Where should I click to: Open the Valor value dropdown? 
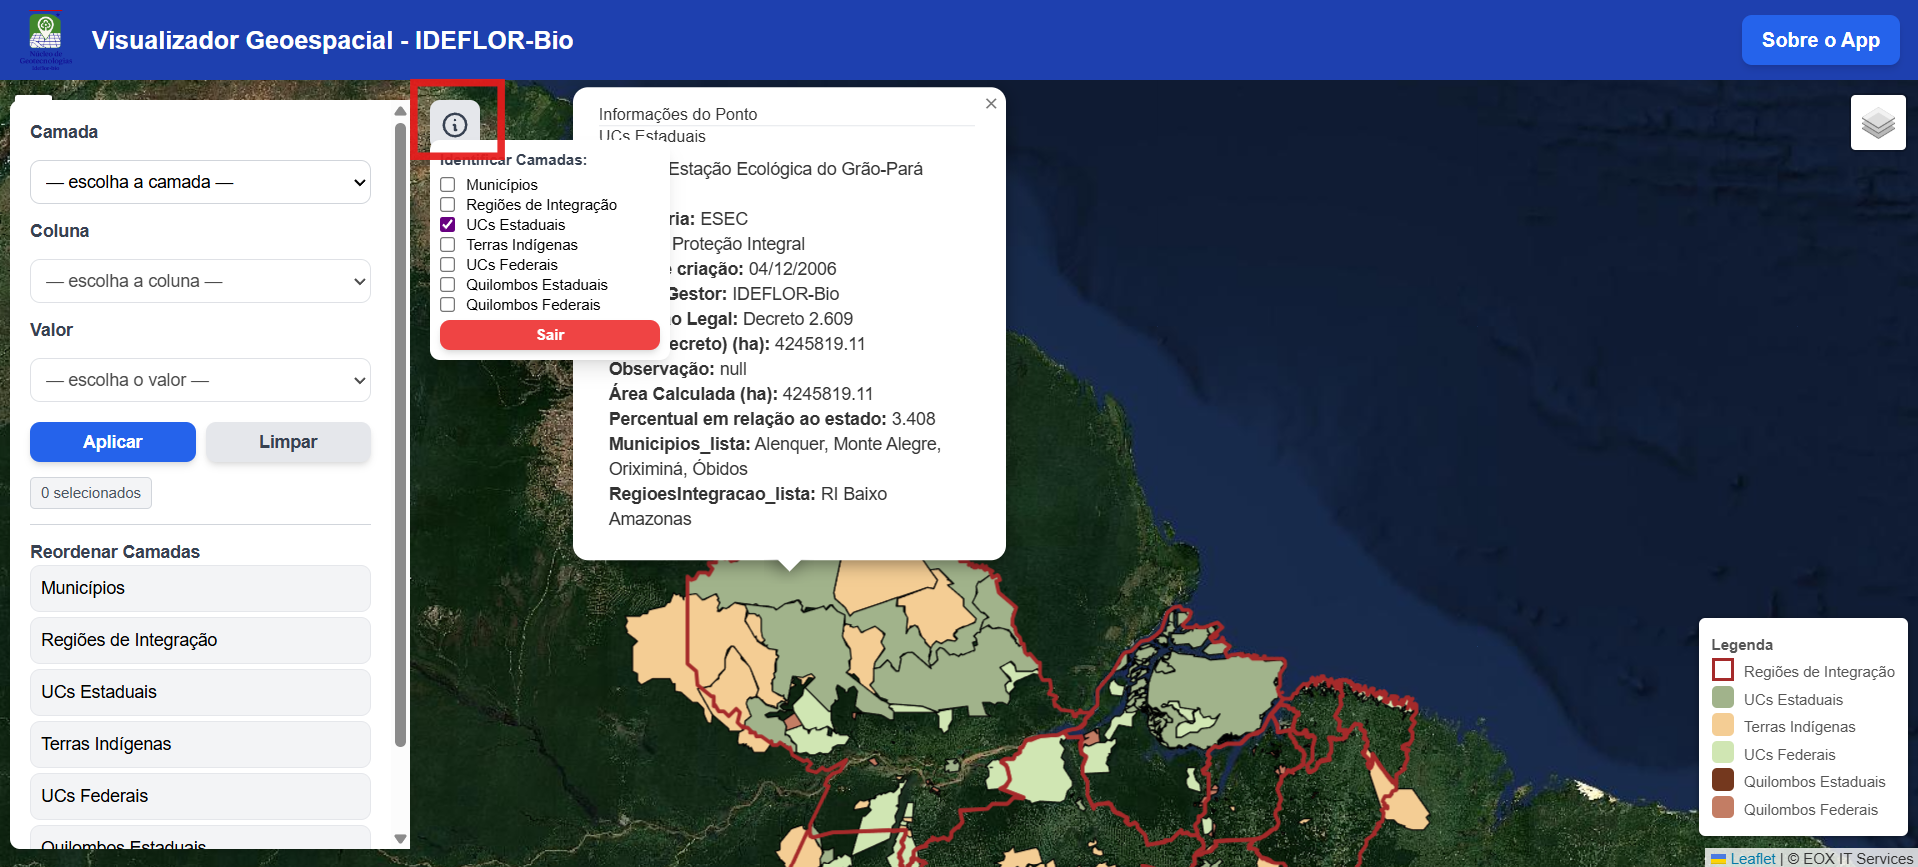pyautogui.click(x=200, y=380)
